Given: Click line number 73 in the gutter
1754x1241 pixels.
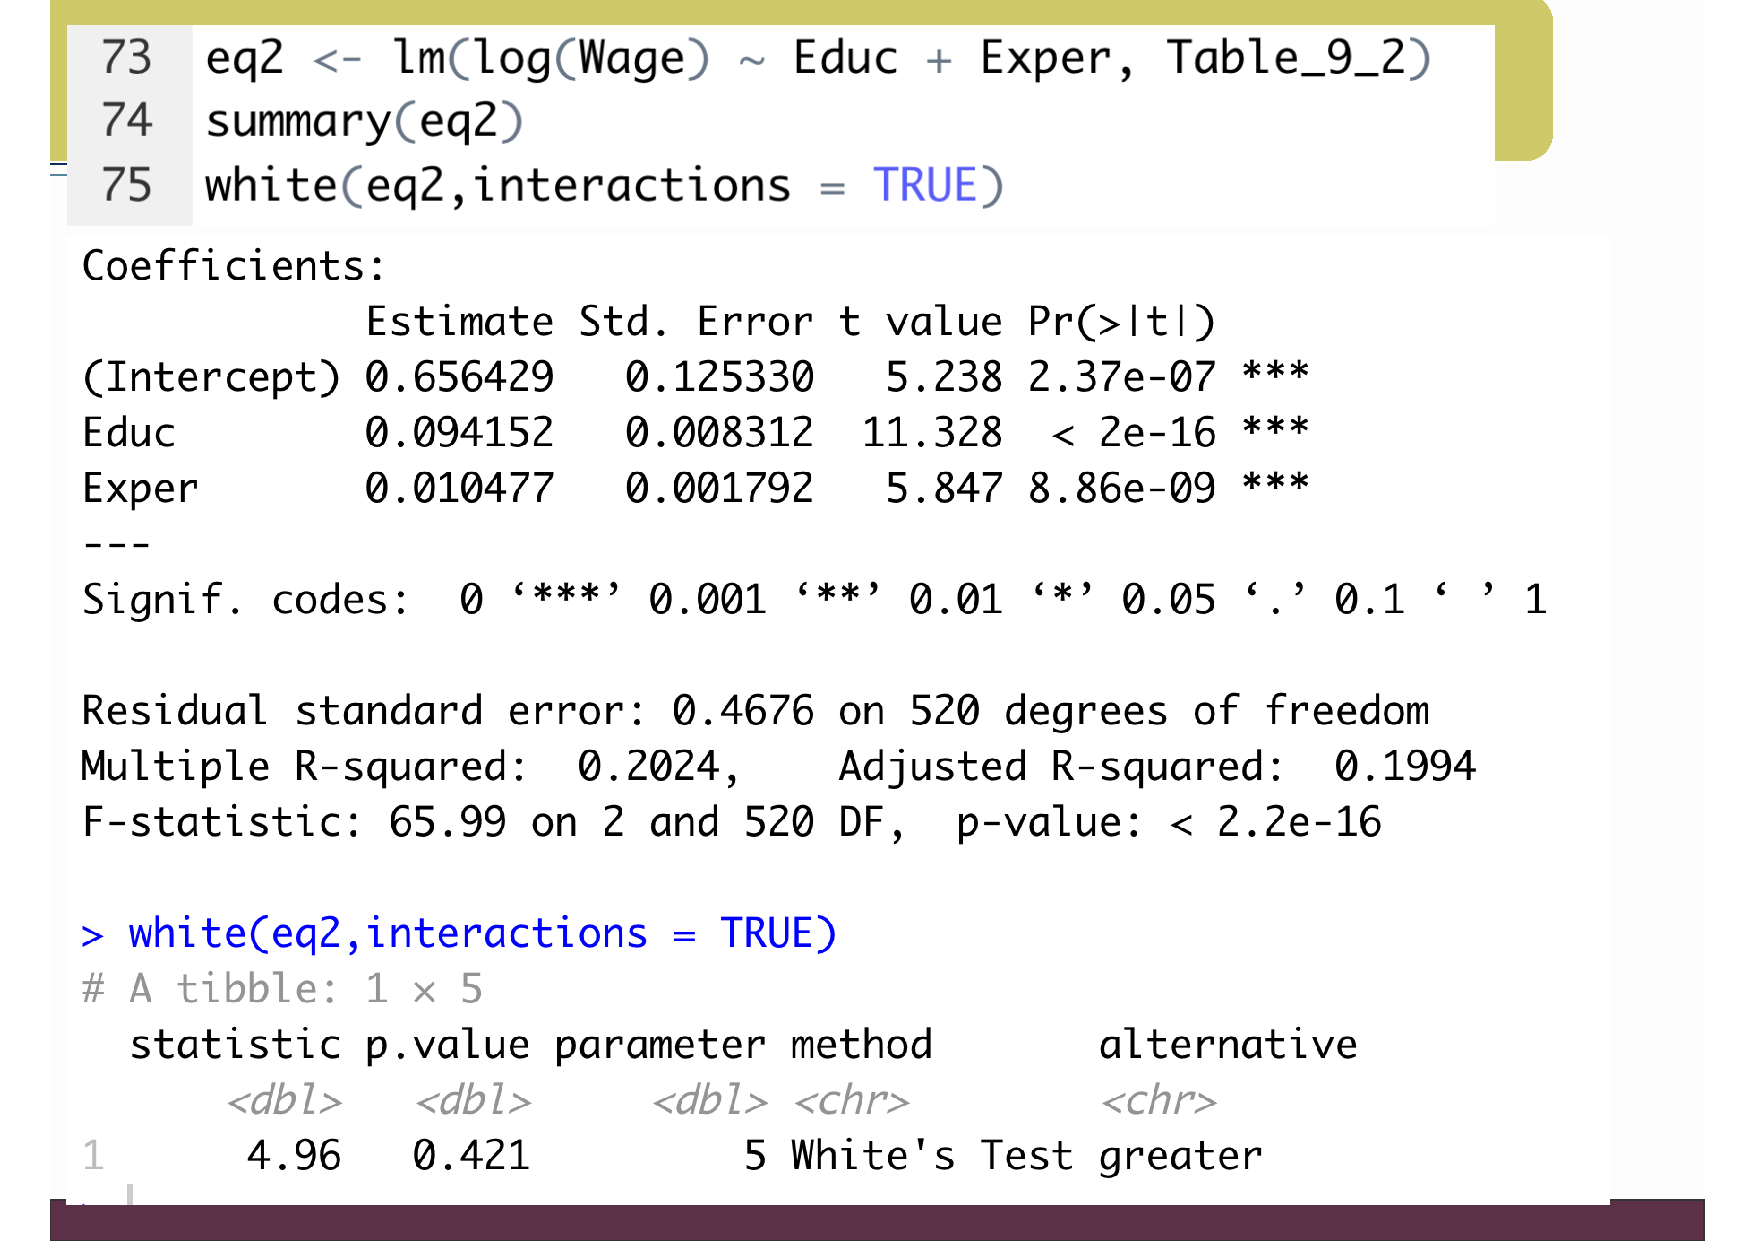Looking at the screenshot, I should pyautogui.click(x=126, y=58).
